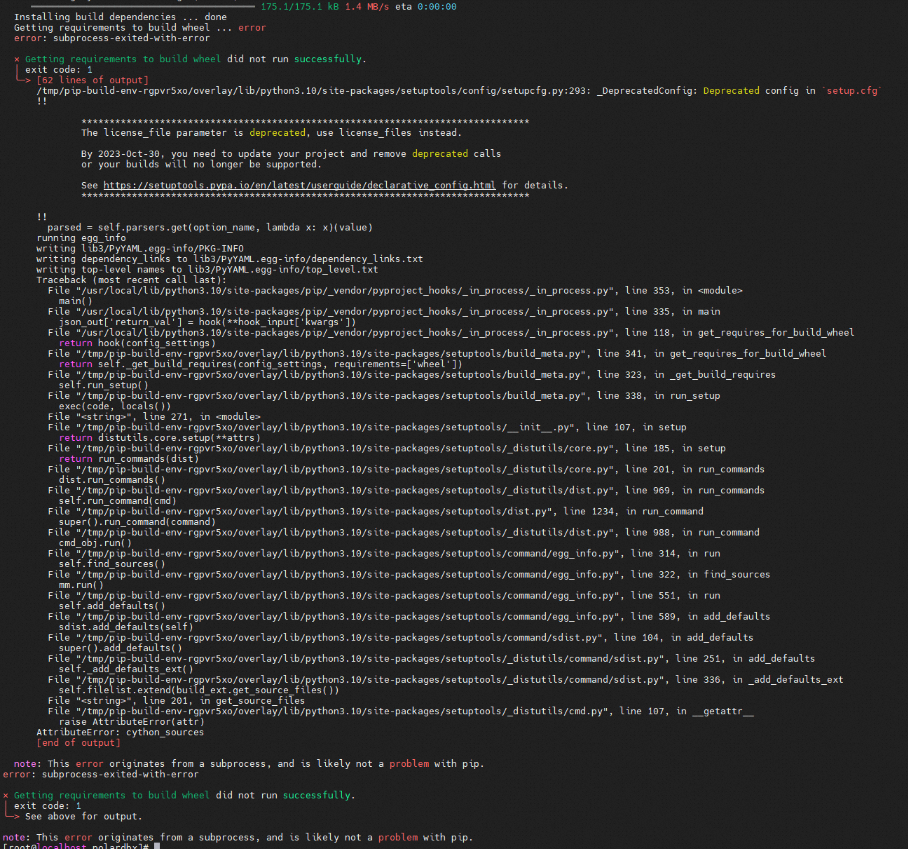Select the "[end of output]" marker
Screen dimensions: 908x849
point(78,743)
